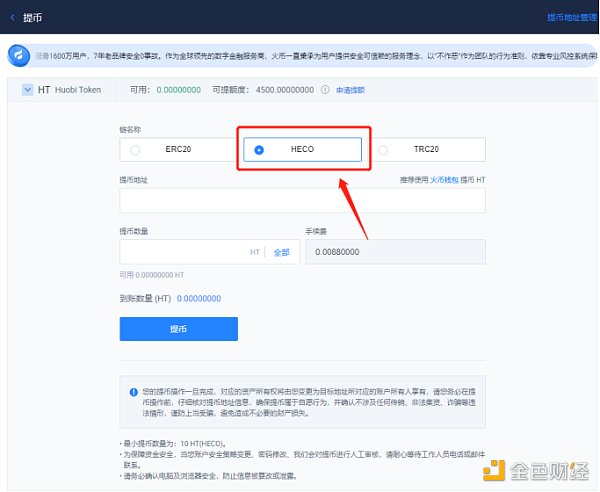
Task: Click the 手续费 fee field showing 0.00880000
Action: (x=394, y=252)
